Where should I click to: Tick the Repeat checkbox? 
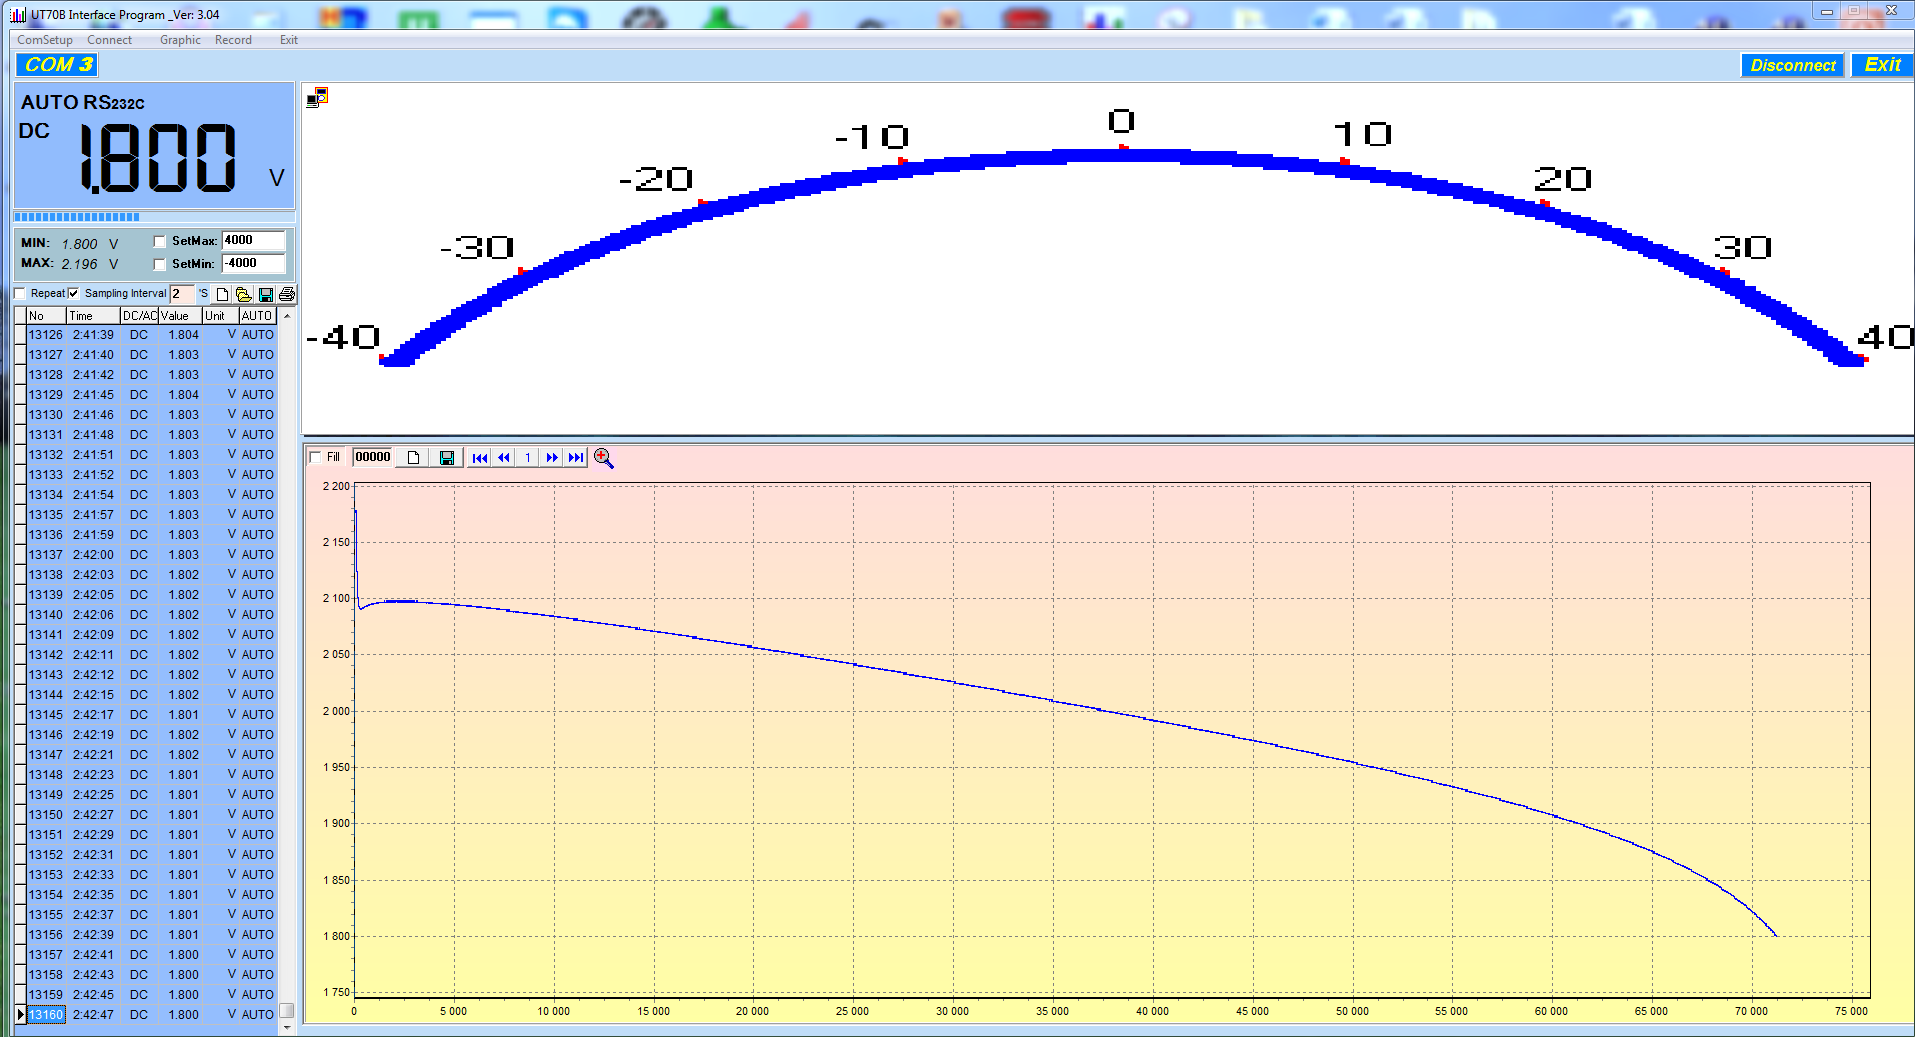click(x=21, y=294)
